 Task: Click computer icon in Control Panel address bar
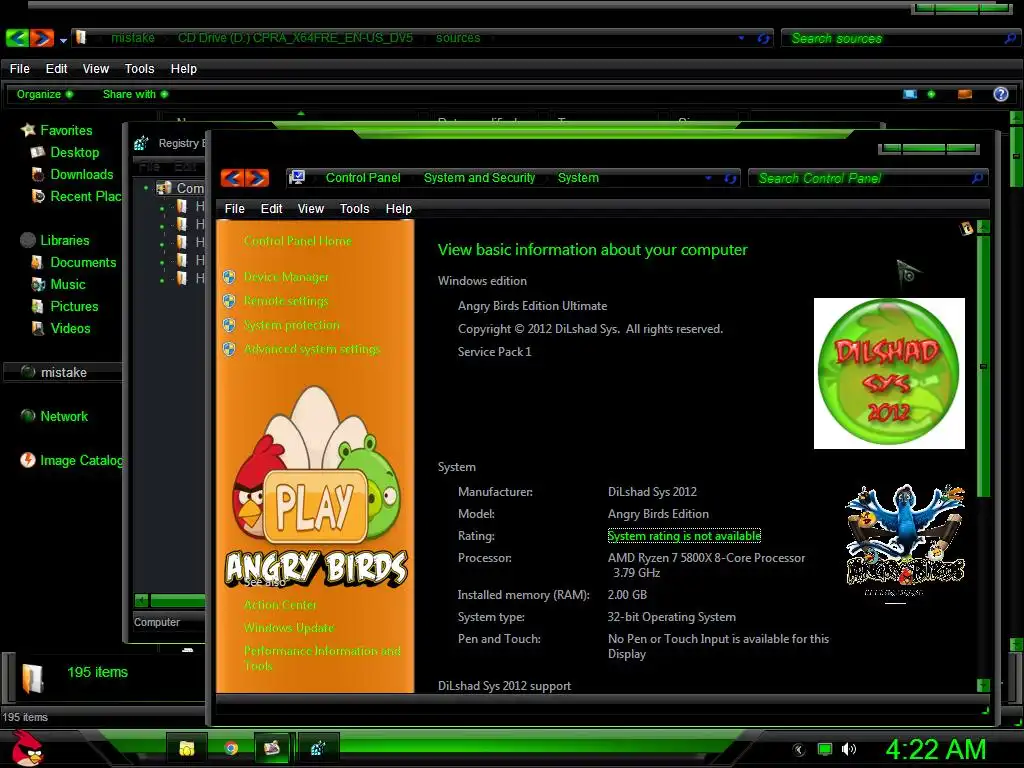pyautogui.click(x=297, y=178)
